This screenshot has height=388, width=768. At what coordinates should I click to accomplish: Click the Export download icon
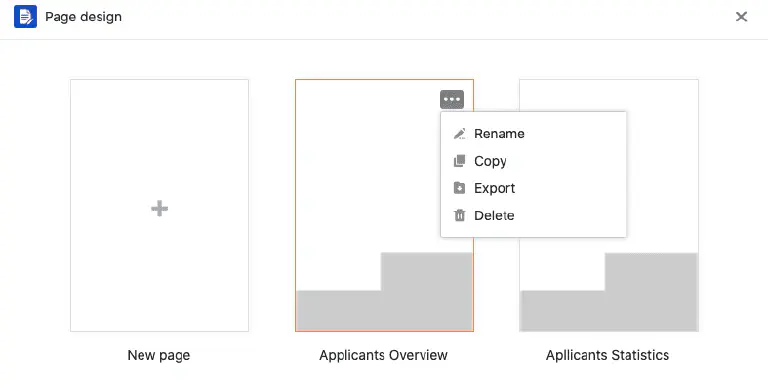(459, 188)
